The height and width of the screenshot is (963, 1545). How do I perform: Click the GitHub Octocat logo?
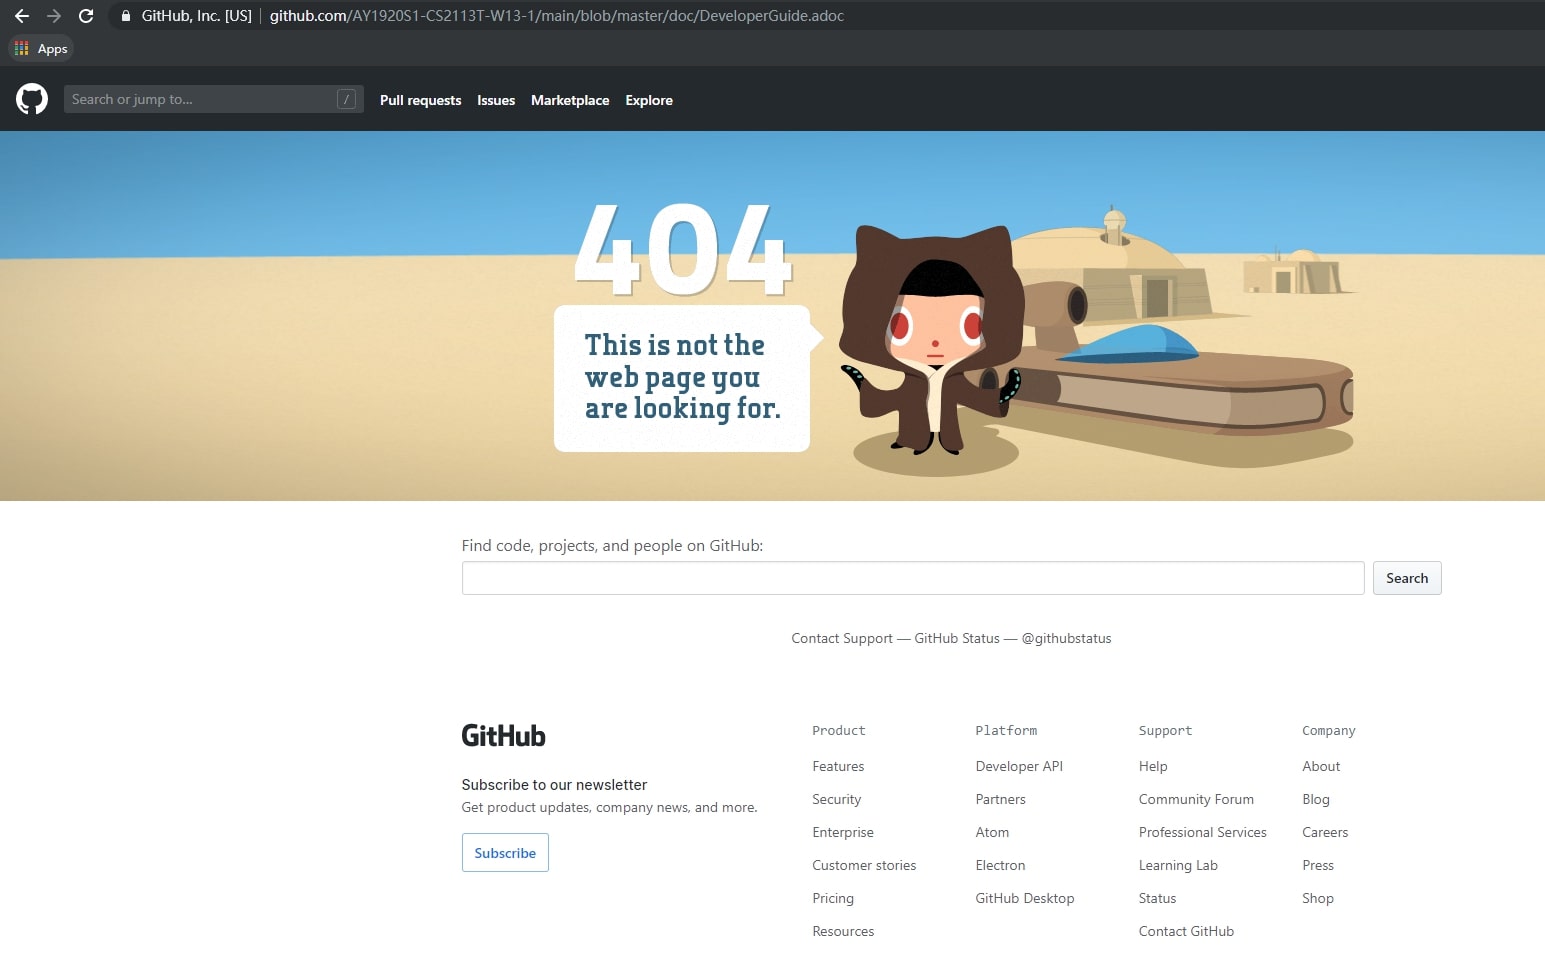tap(32, 99)
